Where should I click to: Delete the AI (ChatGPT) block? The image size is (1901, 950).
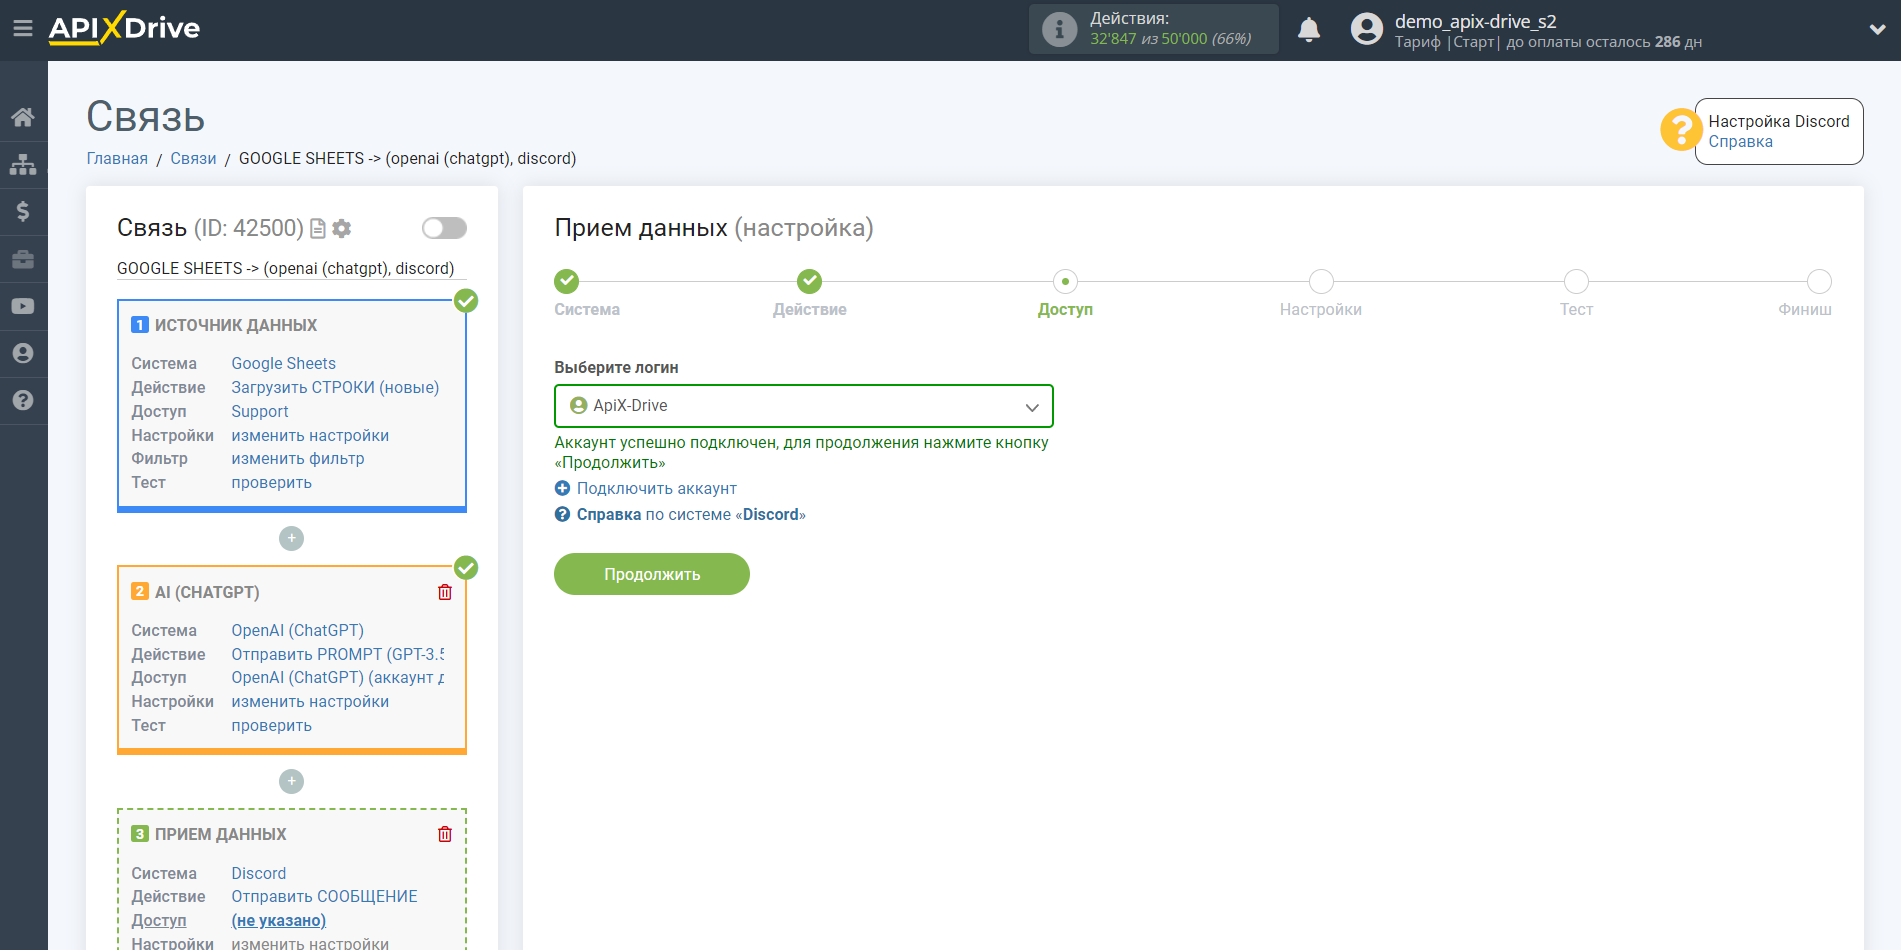[445, 592]
